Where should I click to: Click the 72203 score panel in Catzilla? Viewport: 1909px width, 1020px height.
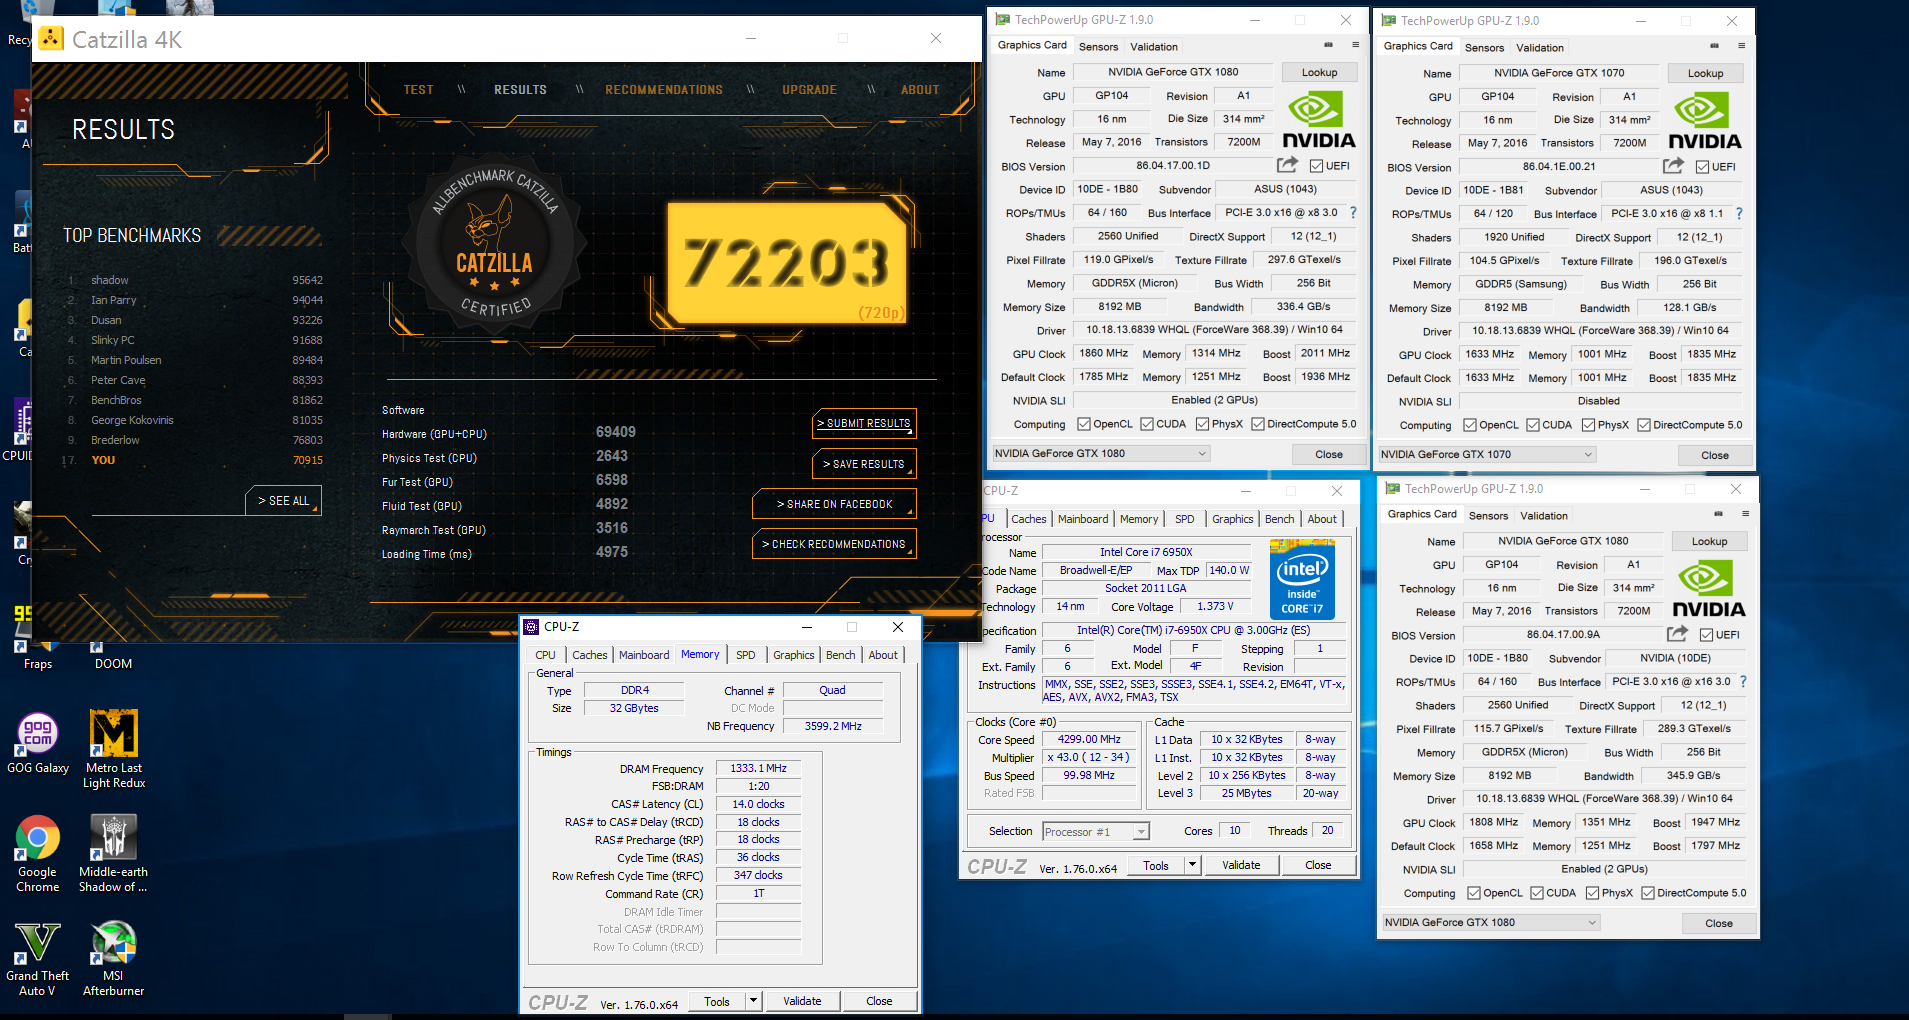(787, 263)
